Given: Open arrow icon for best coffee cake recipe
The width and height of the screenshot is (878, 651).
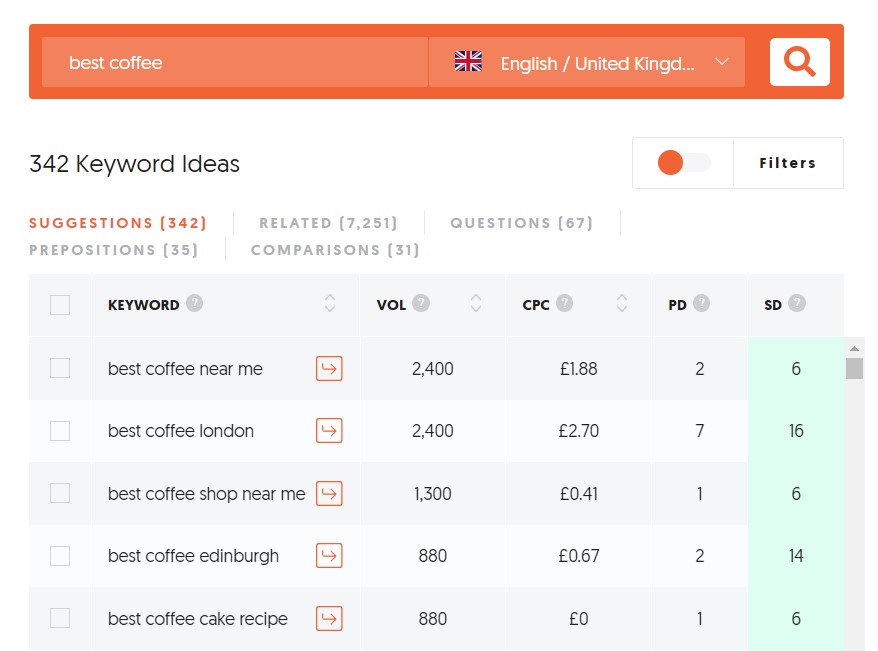Looking at the screenshot, I should 329,618.
